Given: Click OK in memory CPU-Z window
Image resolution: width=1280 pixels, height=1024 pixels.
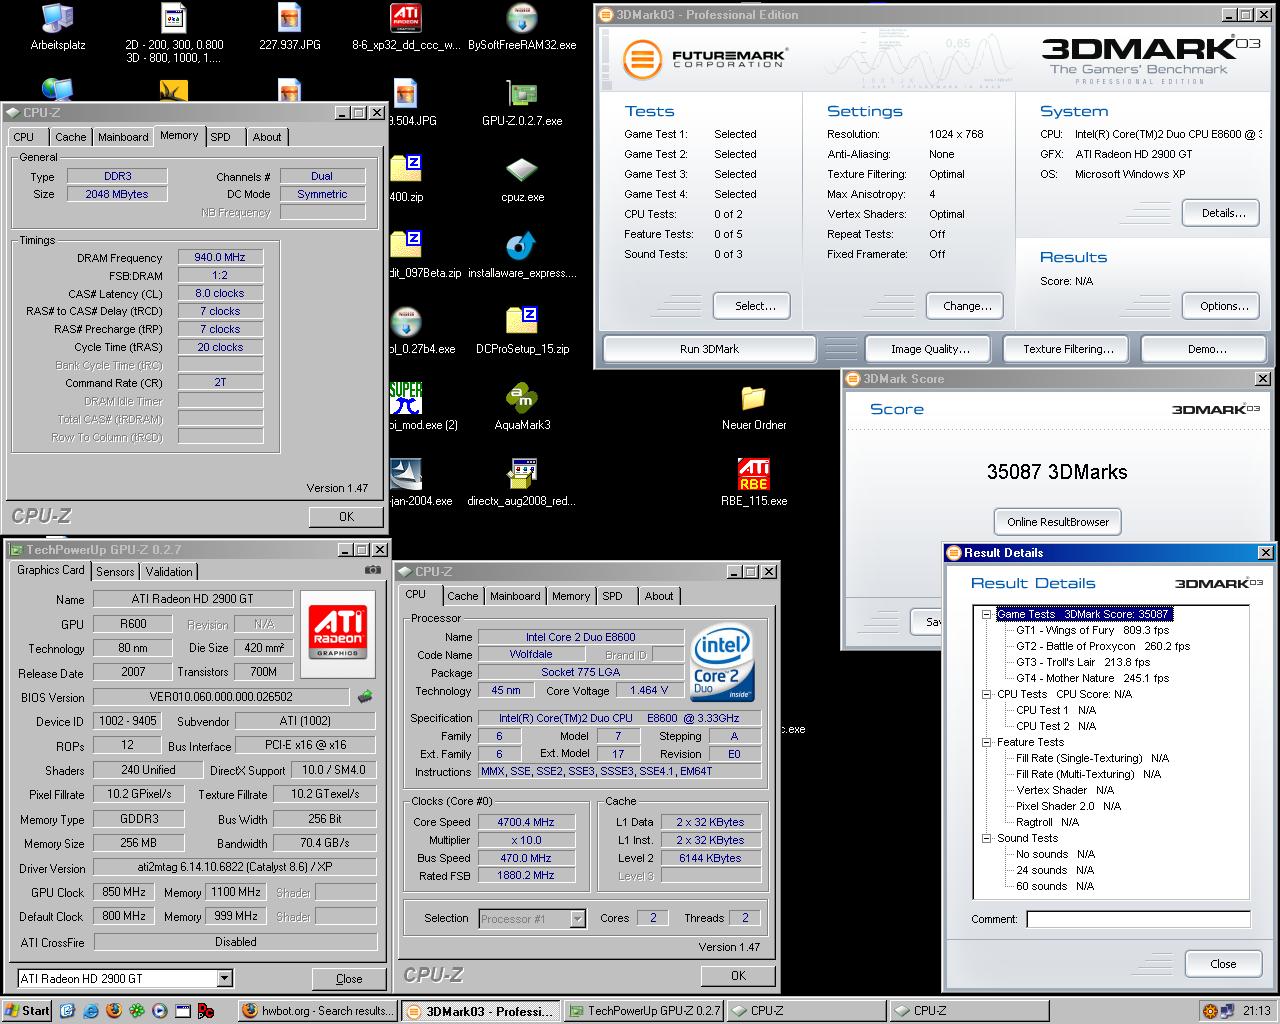Looking at the screenshot, I should 346,517.
